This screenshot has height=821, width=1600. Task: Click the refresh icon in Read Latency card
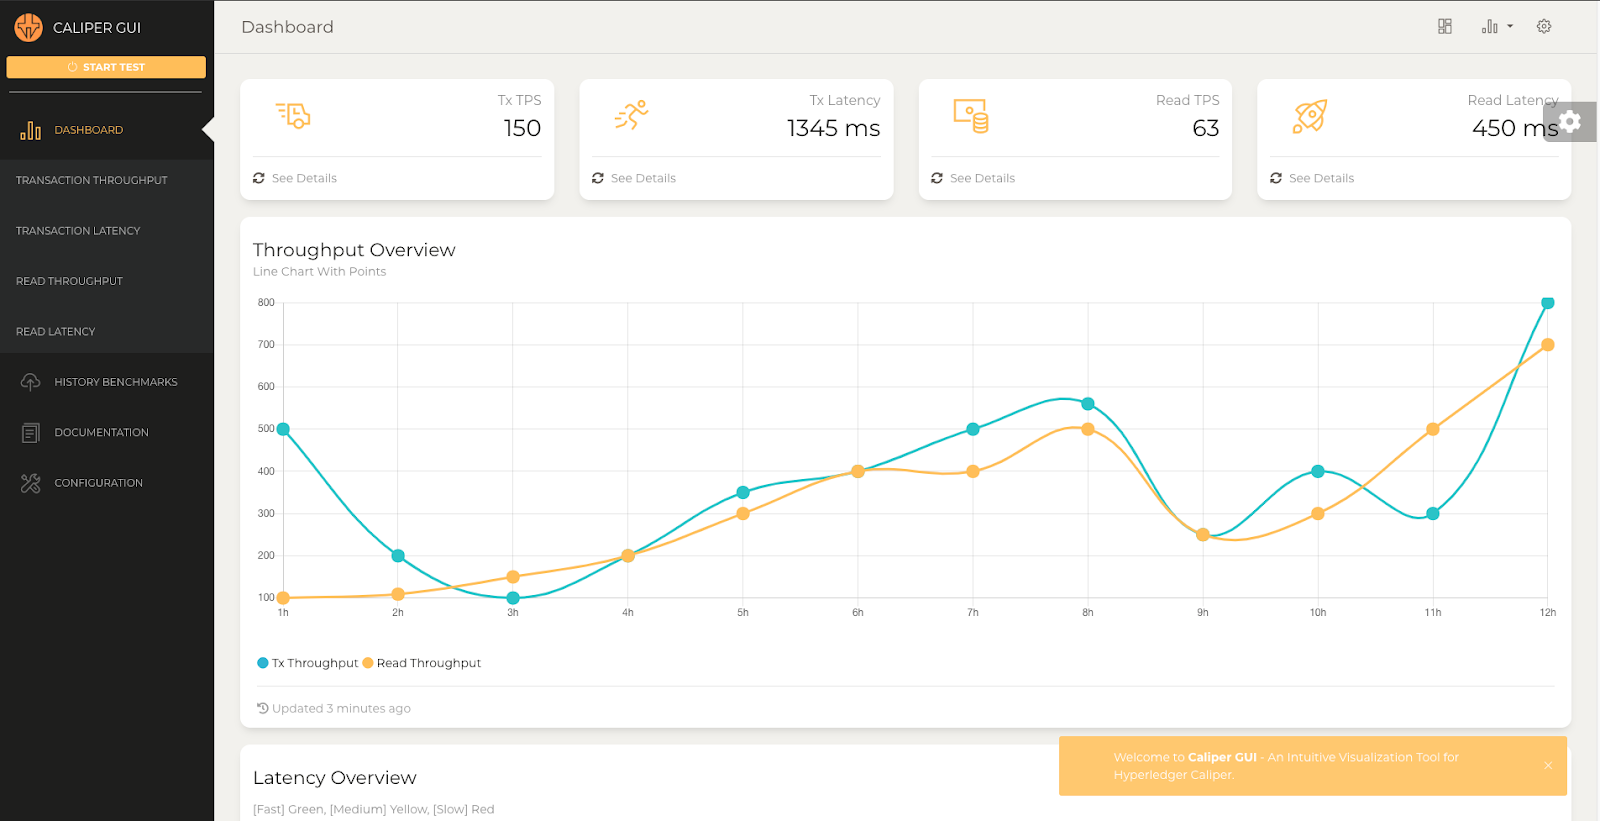1276,178
